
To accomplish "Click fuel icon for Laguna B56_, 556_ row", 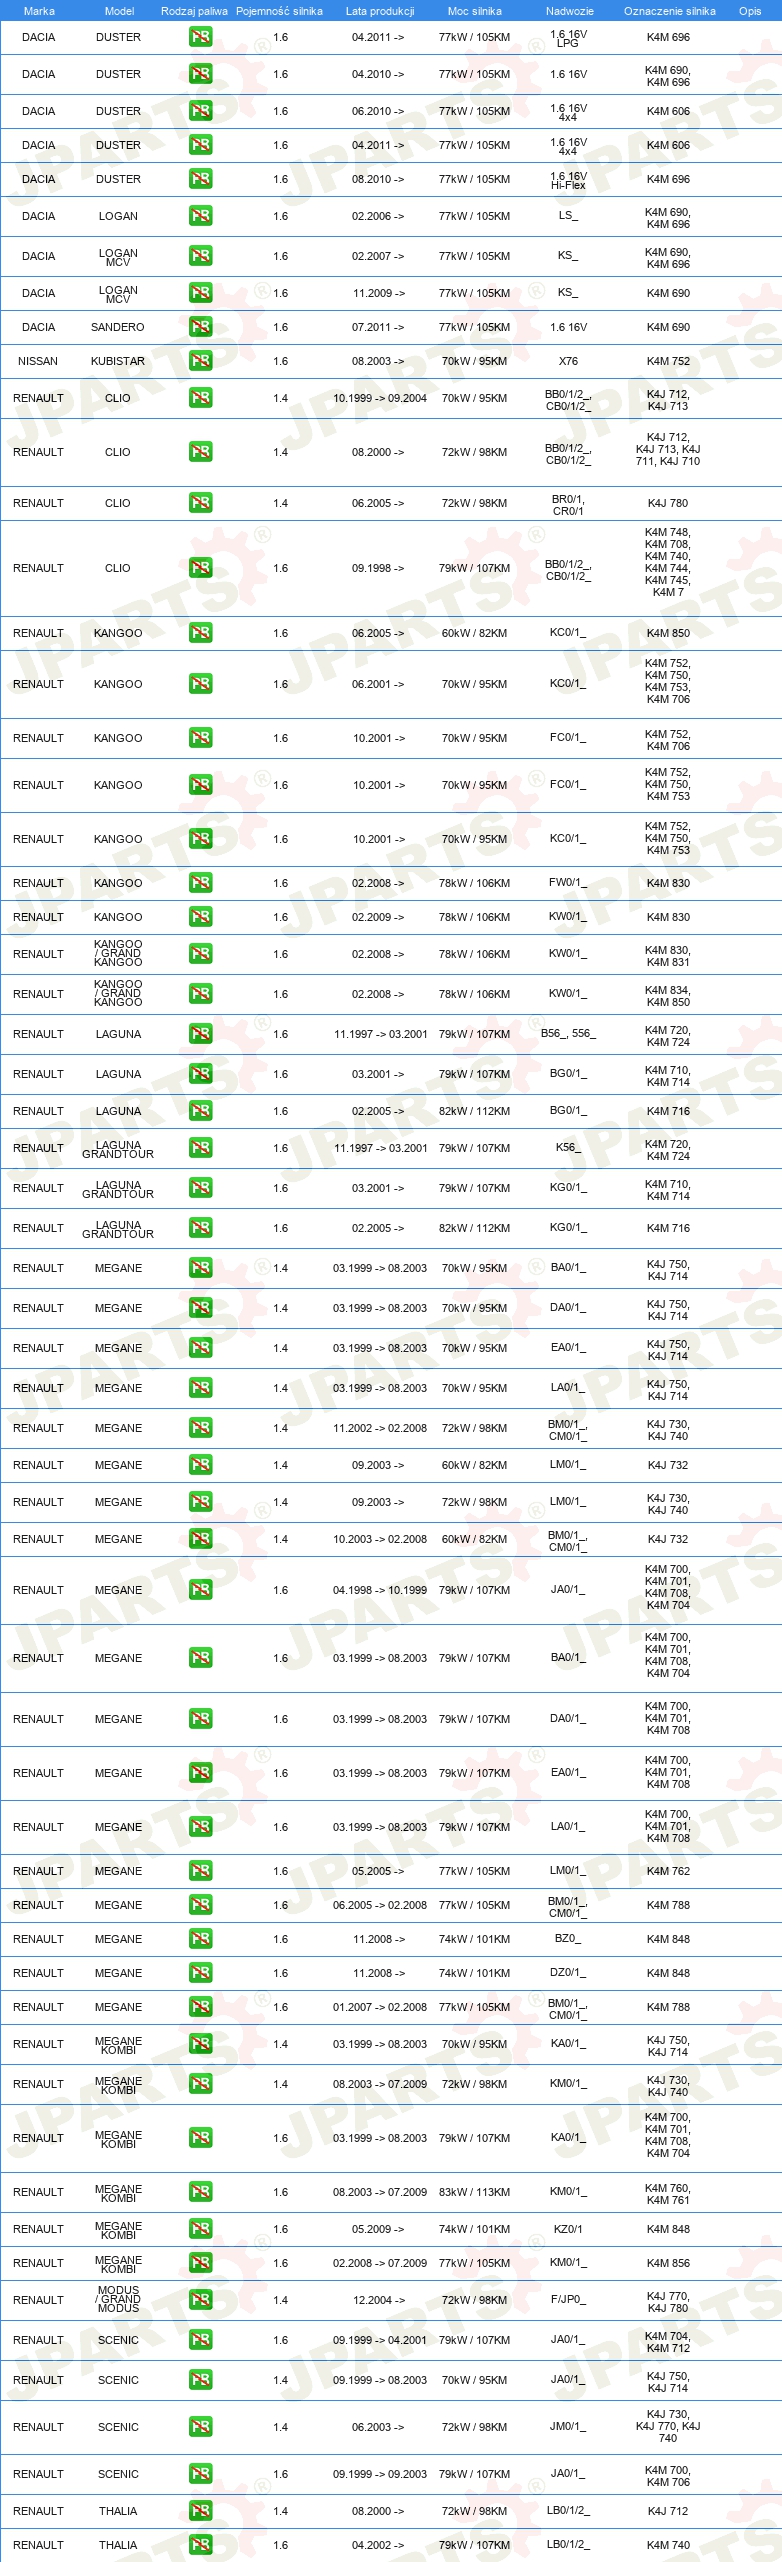I will point(200,1034).
